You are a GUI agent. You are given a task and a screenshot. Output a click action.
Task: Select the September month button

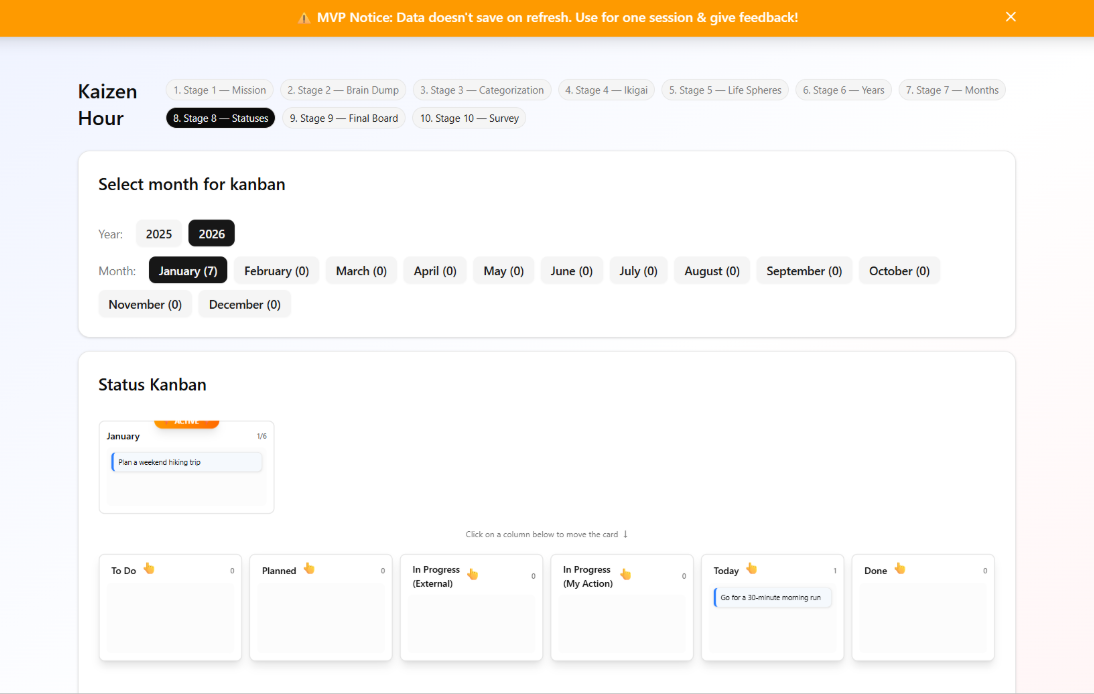pyautogui.click(x=804, y=270)
